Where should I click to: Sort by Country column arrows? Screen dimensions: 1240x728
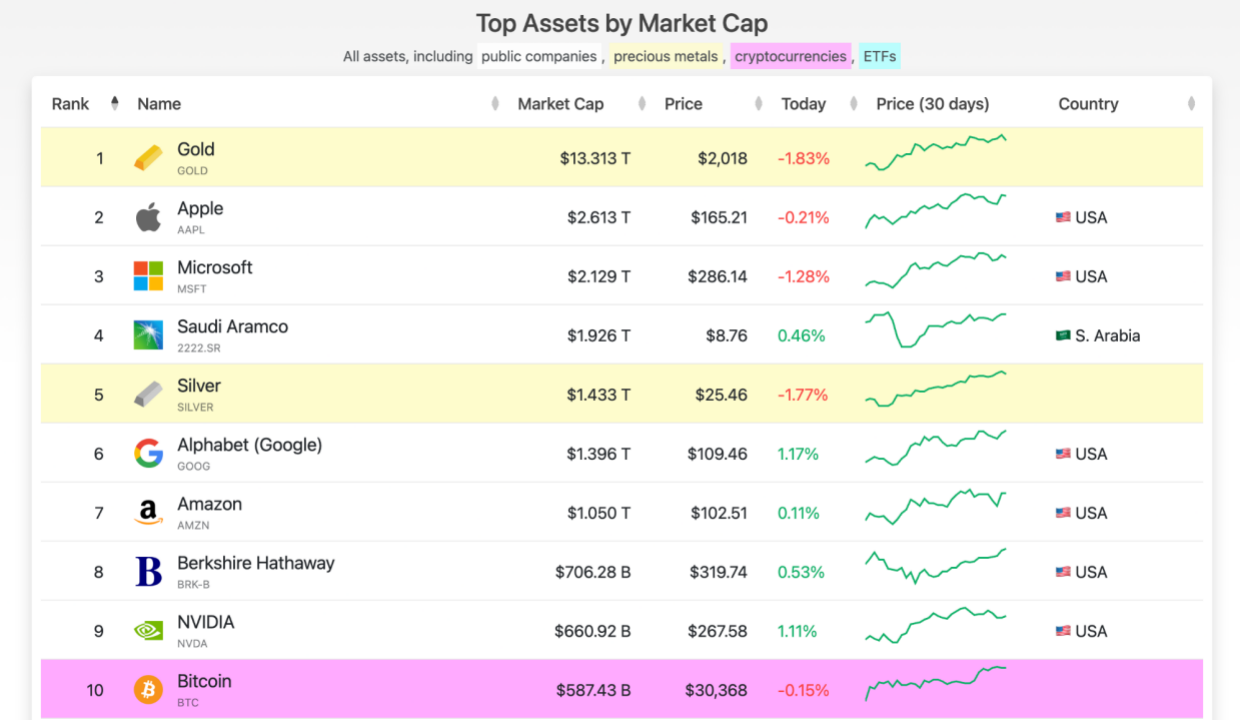(1191, 103)
